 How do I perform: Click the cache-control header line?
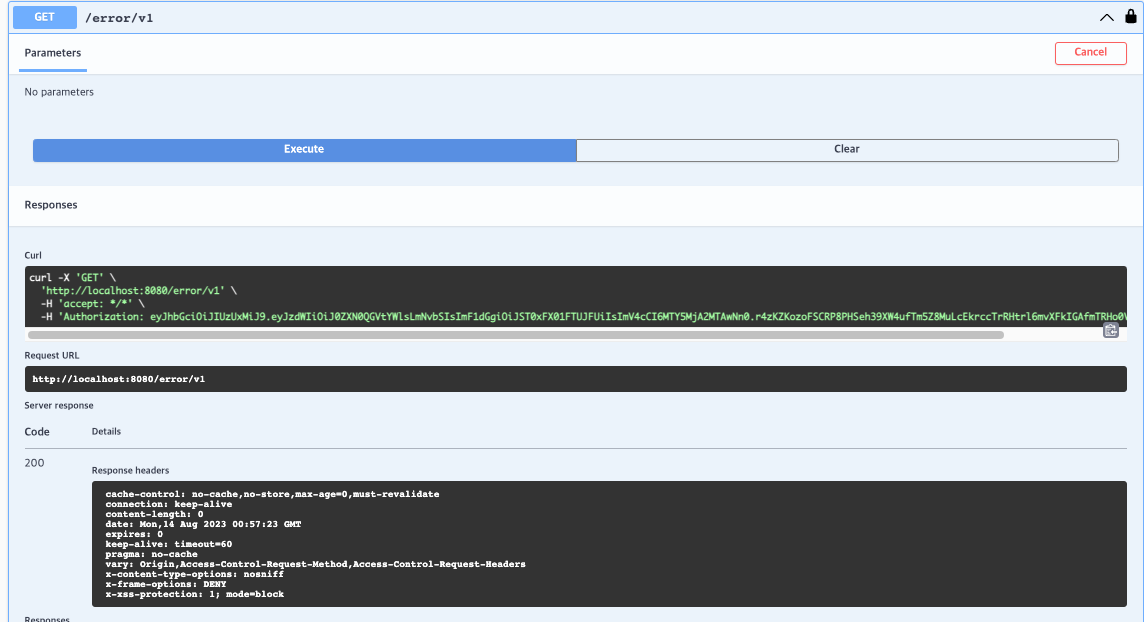pyautogui.click(x=272, y=494)
